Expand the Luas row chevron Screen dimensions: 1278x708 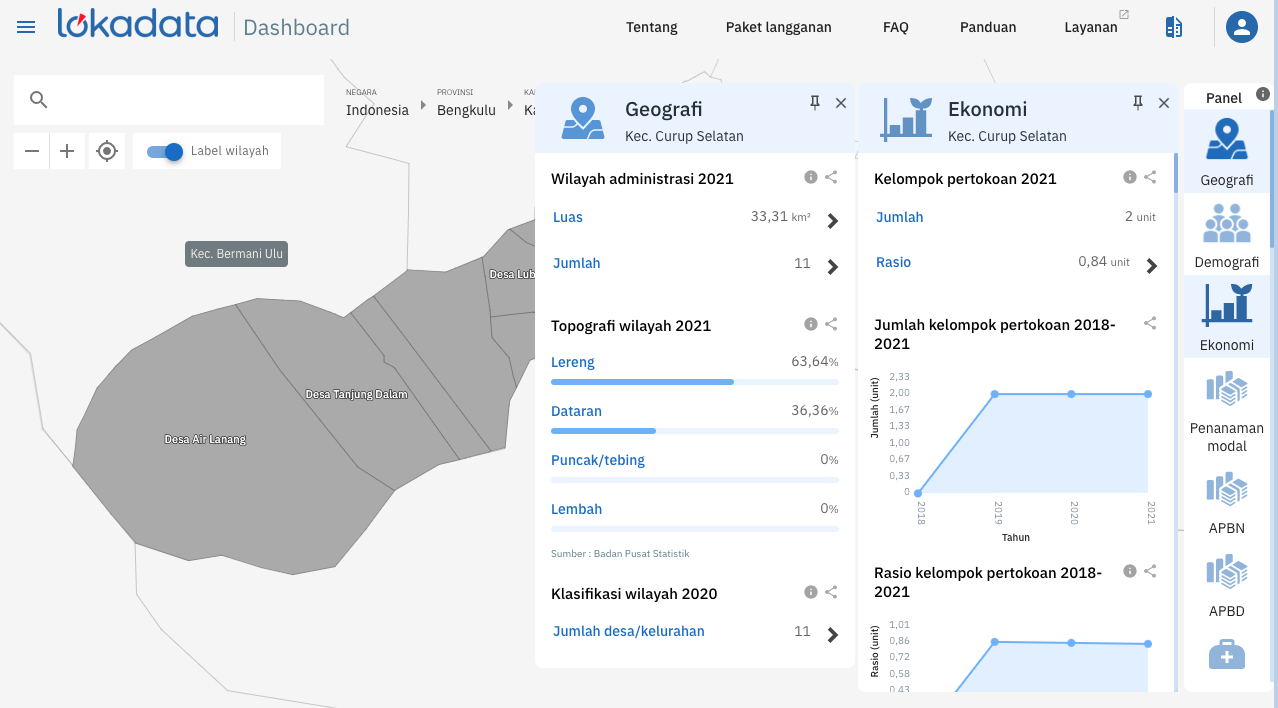pos(832,221)
